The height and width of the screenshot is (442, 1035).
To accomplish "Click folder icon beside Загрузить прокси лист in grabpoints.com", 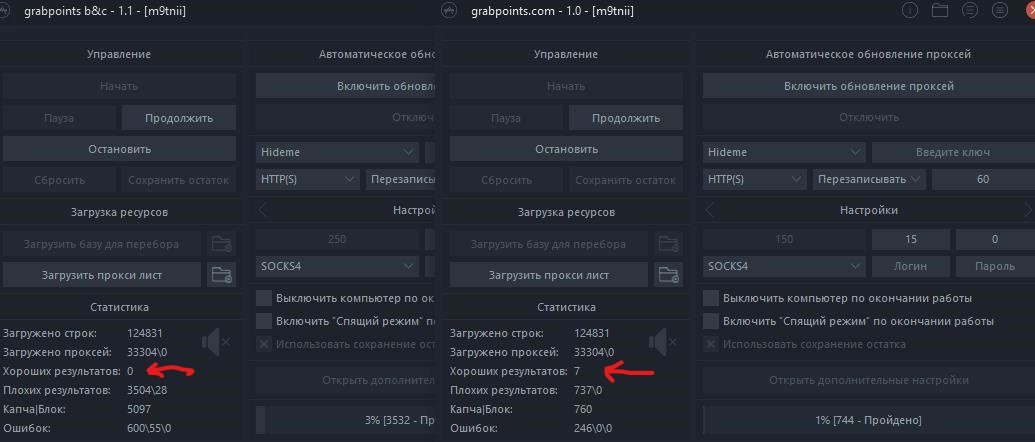I will pyautogui.click(x=669, y=274).
